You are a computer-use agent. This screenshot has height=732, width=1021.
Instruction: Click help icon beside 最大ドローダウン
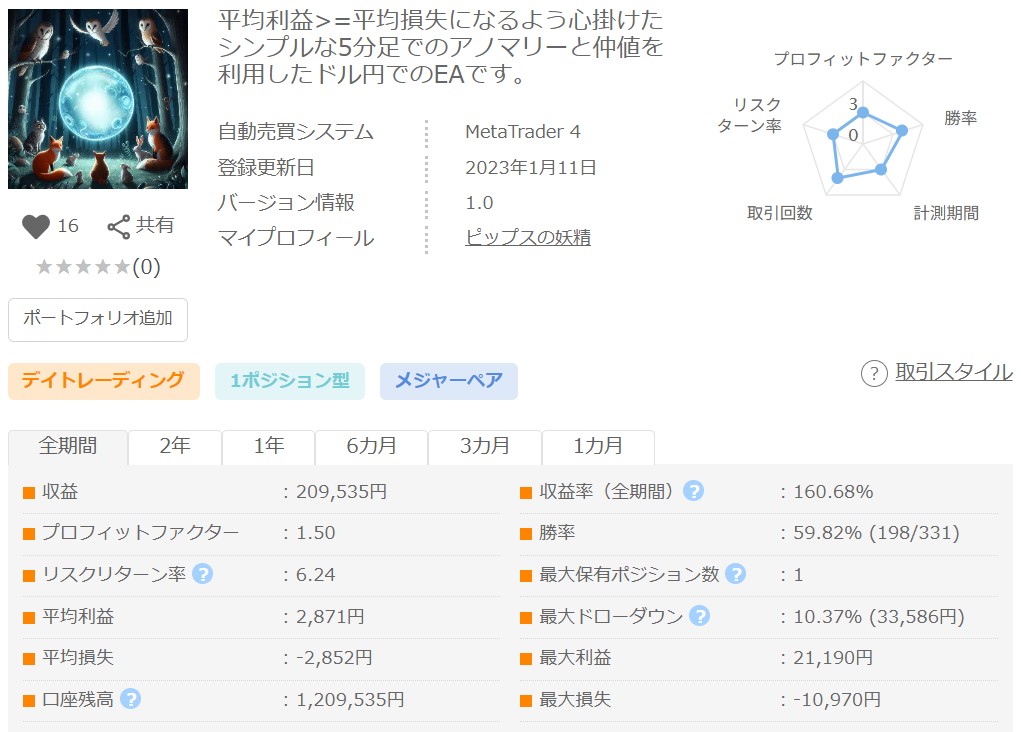699,616
